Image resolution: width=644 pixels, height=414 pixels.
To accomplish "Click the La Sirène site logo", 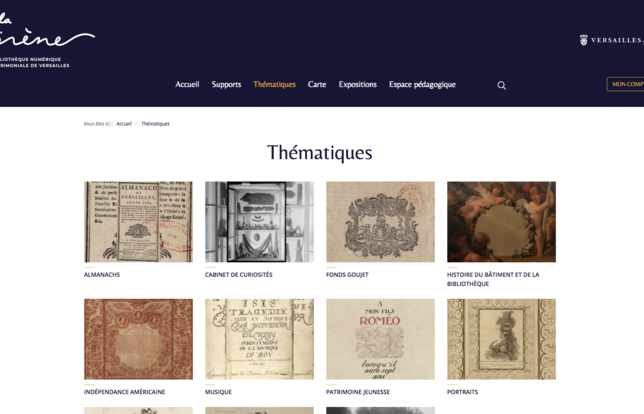I will pyautogui.click(x=46, y=41).
